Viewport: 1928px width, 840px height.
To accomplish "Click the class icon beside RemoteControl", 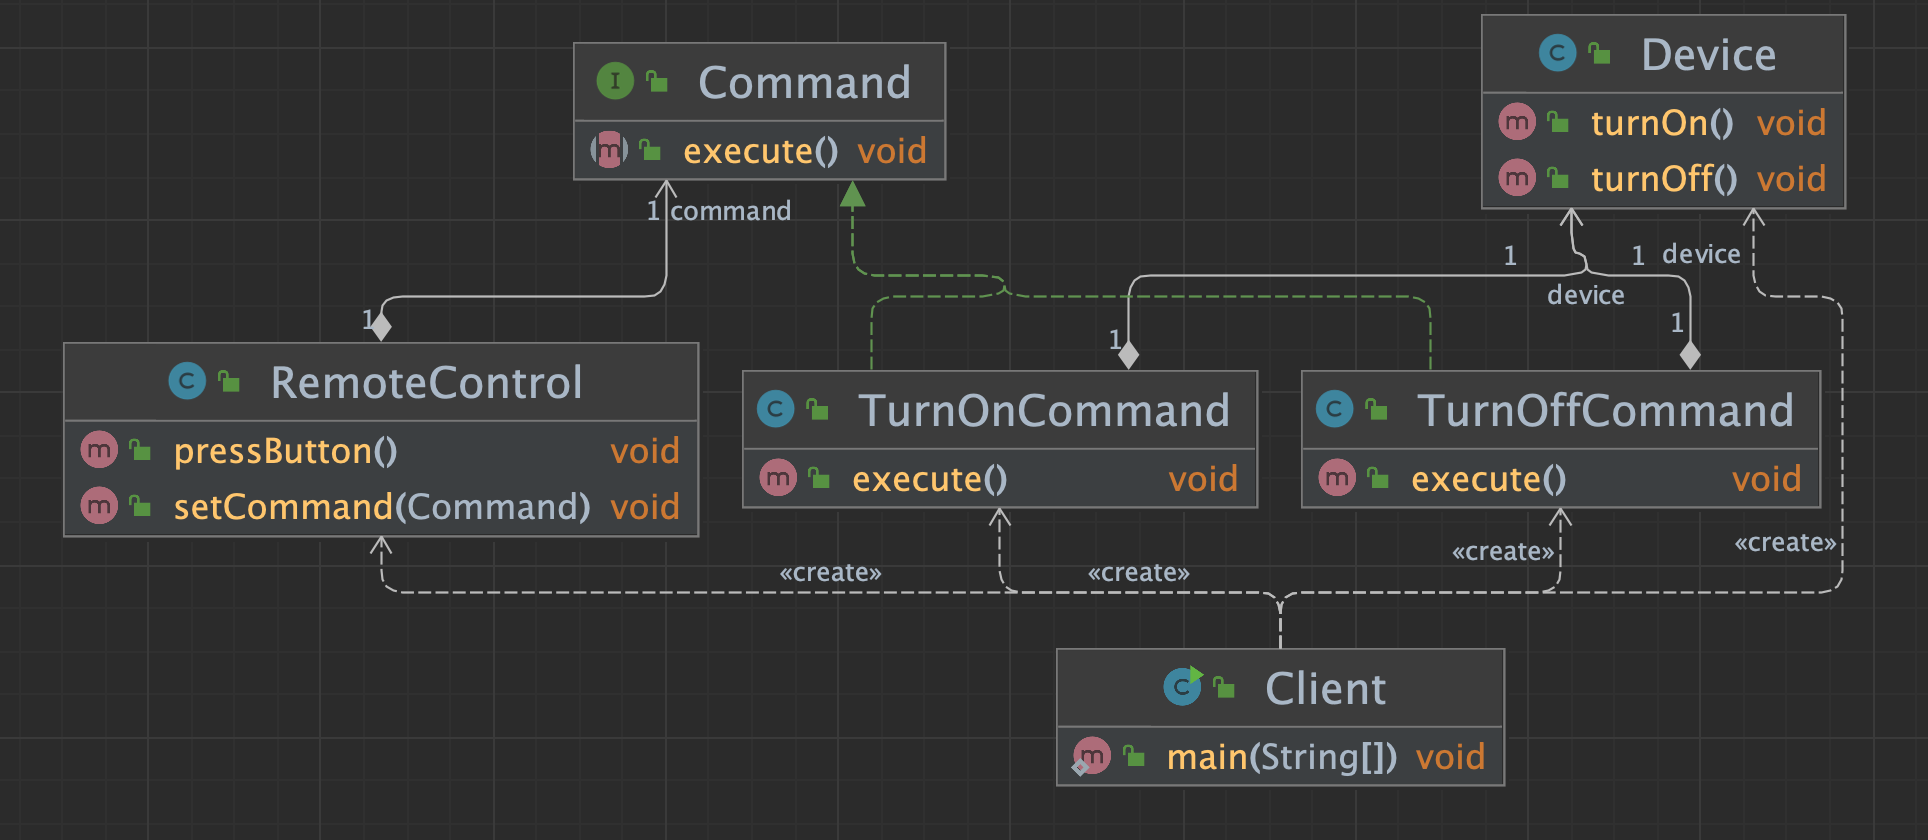I will [187, 381].
